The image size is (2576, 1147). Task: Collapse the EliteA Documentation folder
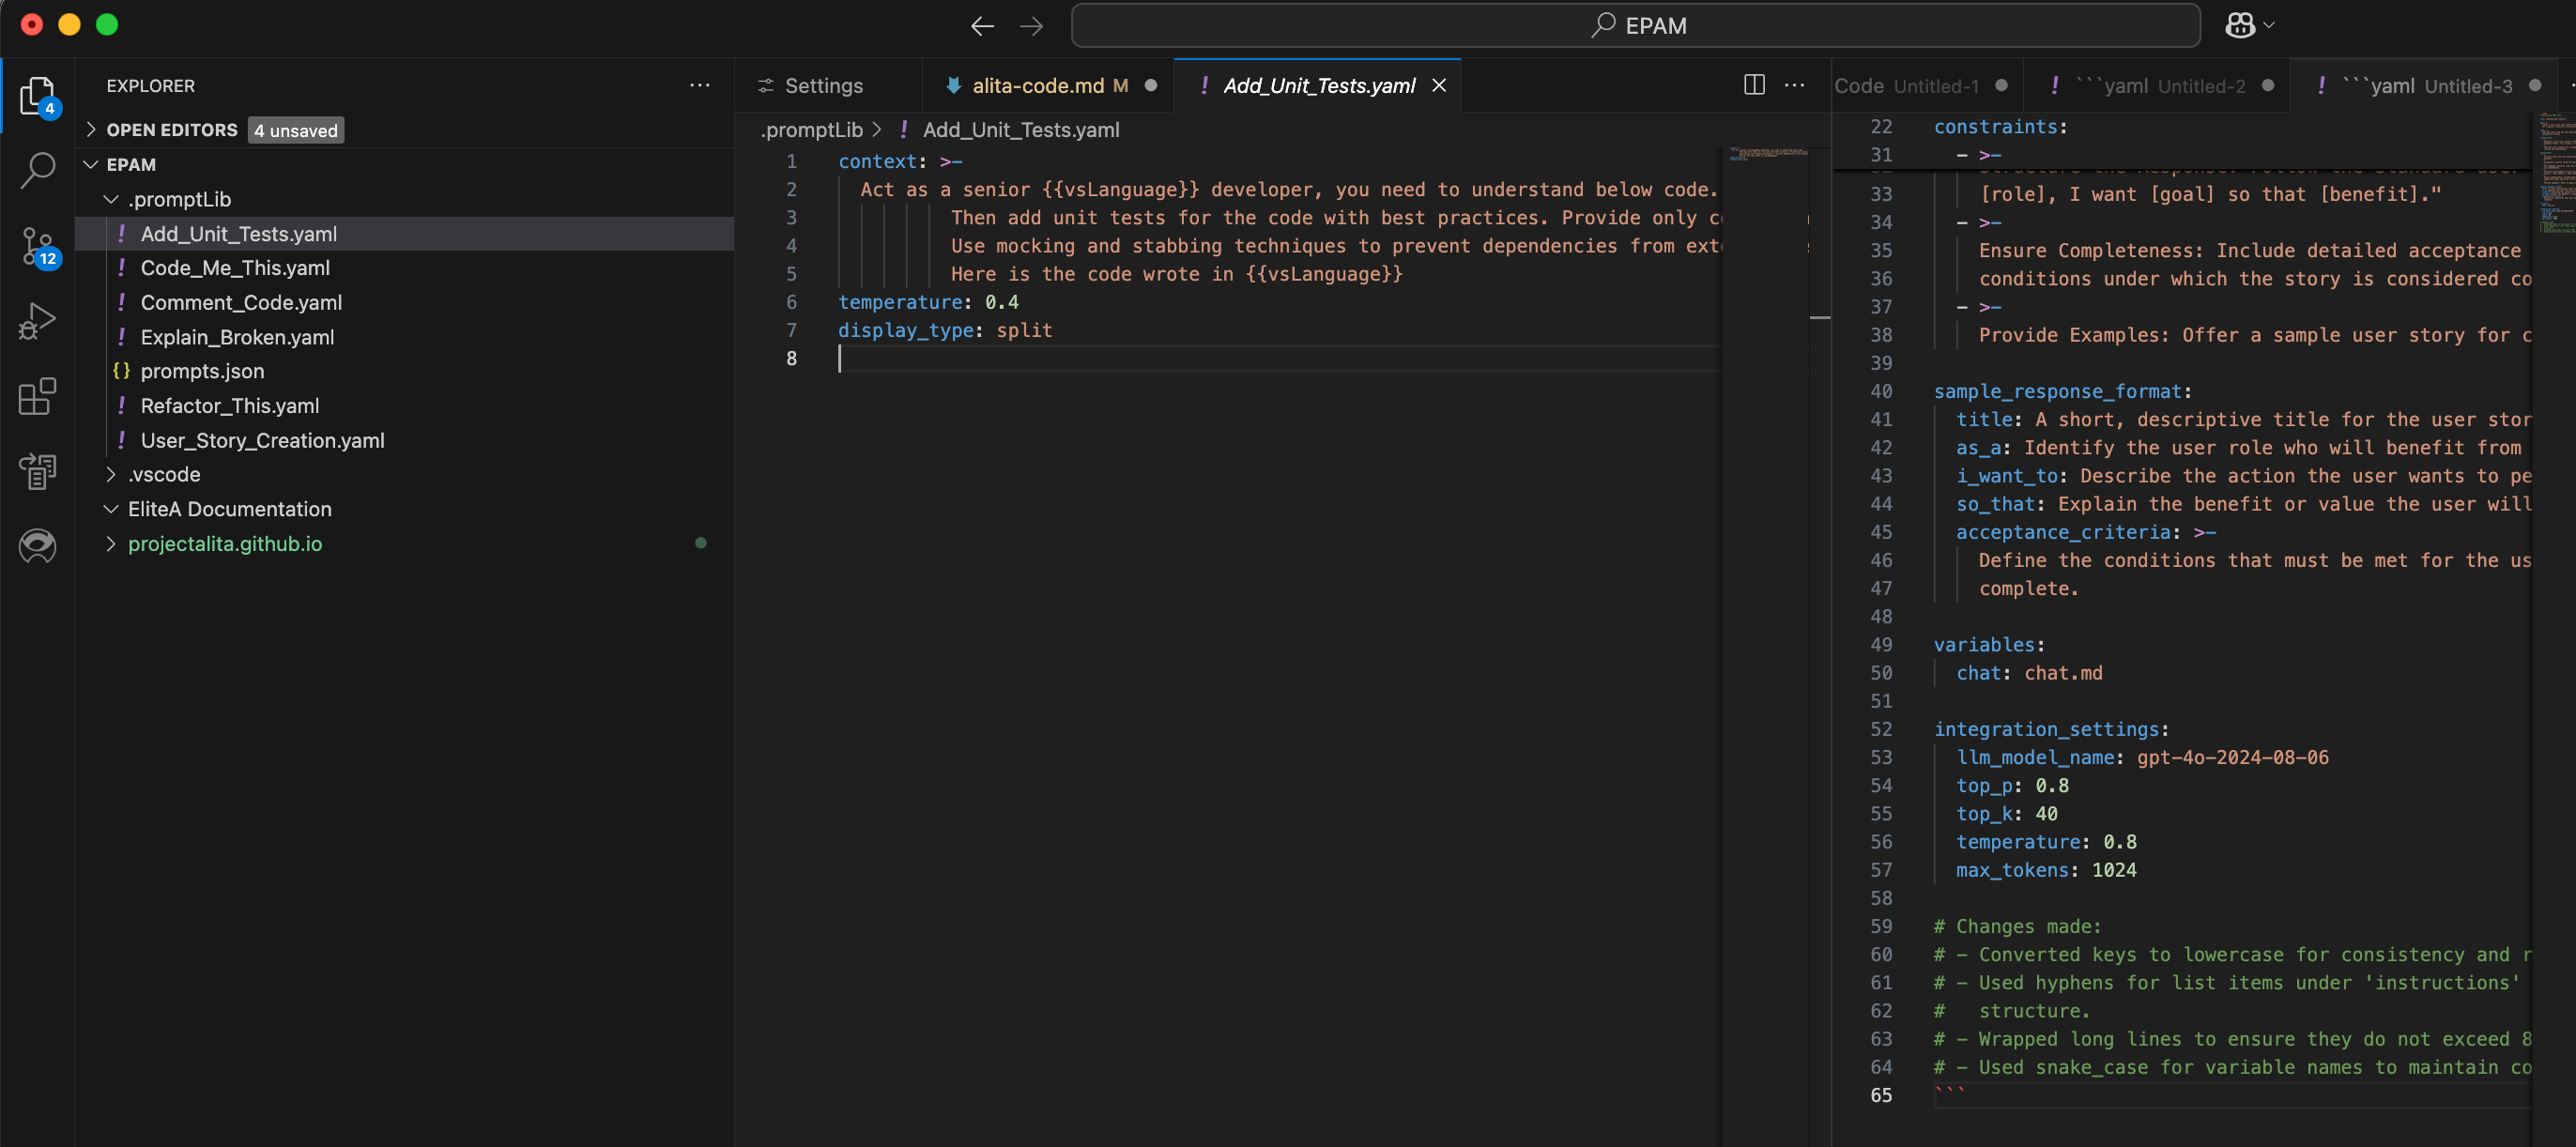tap(111, 509)
